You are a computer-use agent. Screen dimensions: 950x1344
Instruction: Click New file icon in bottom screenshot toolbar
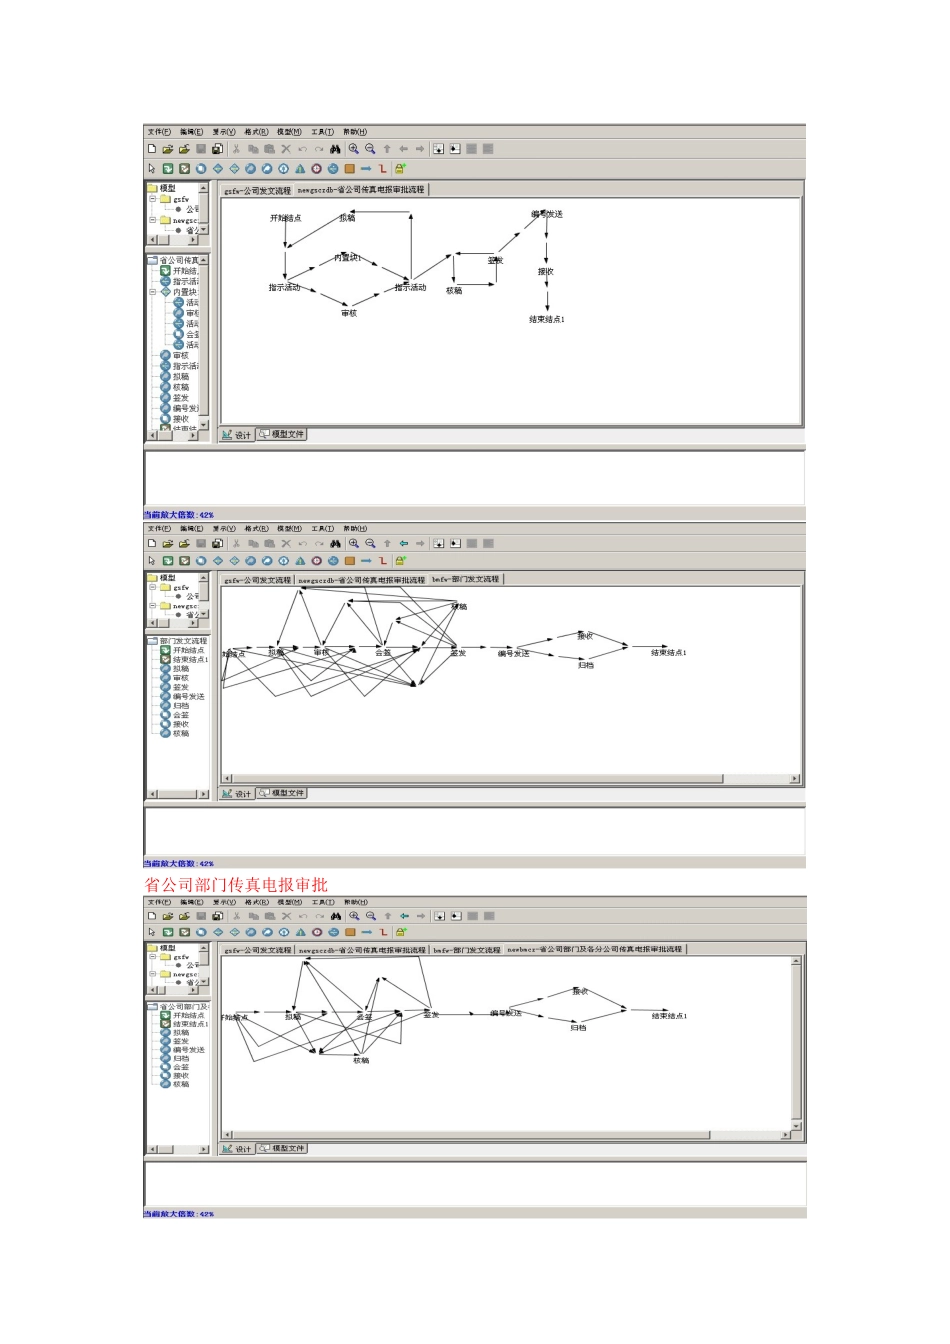pyautogui.click(x=152, y=916)
